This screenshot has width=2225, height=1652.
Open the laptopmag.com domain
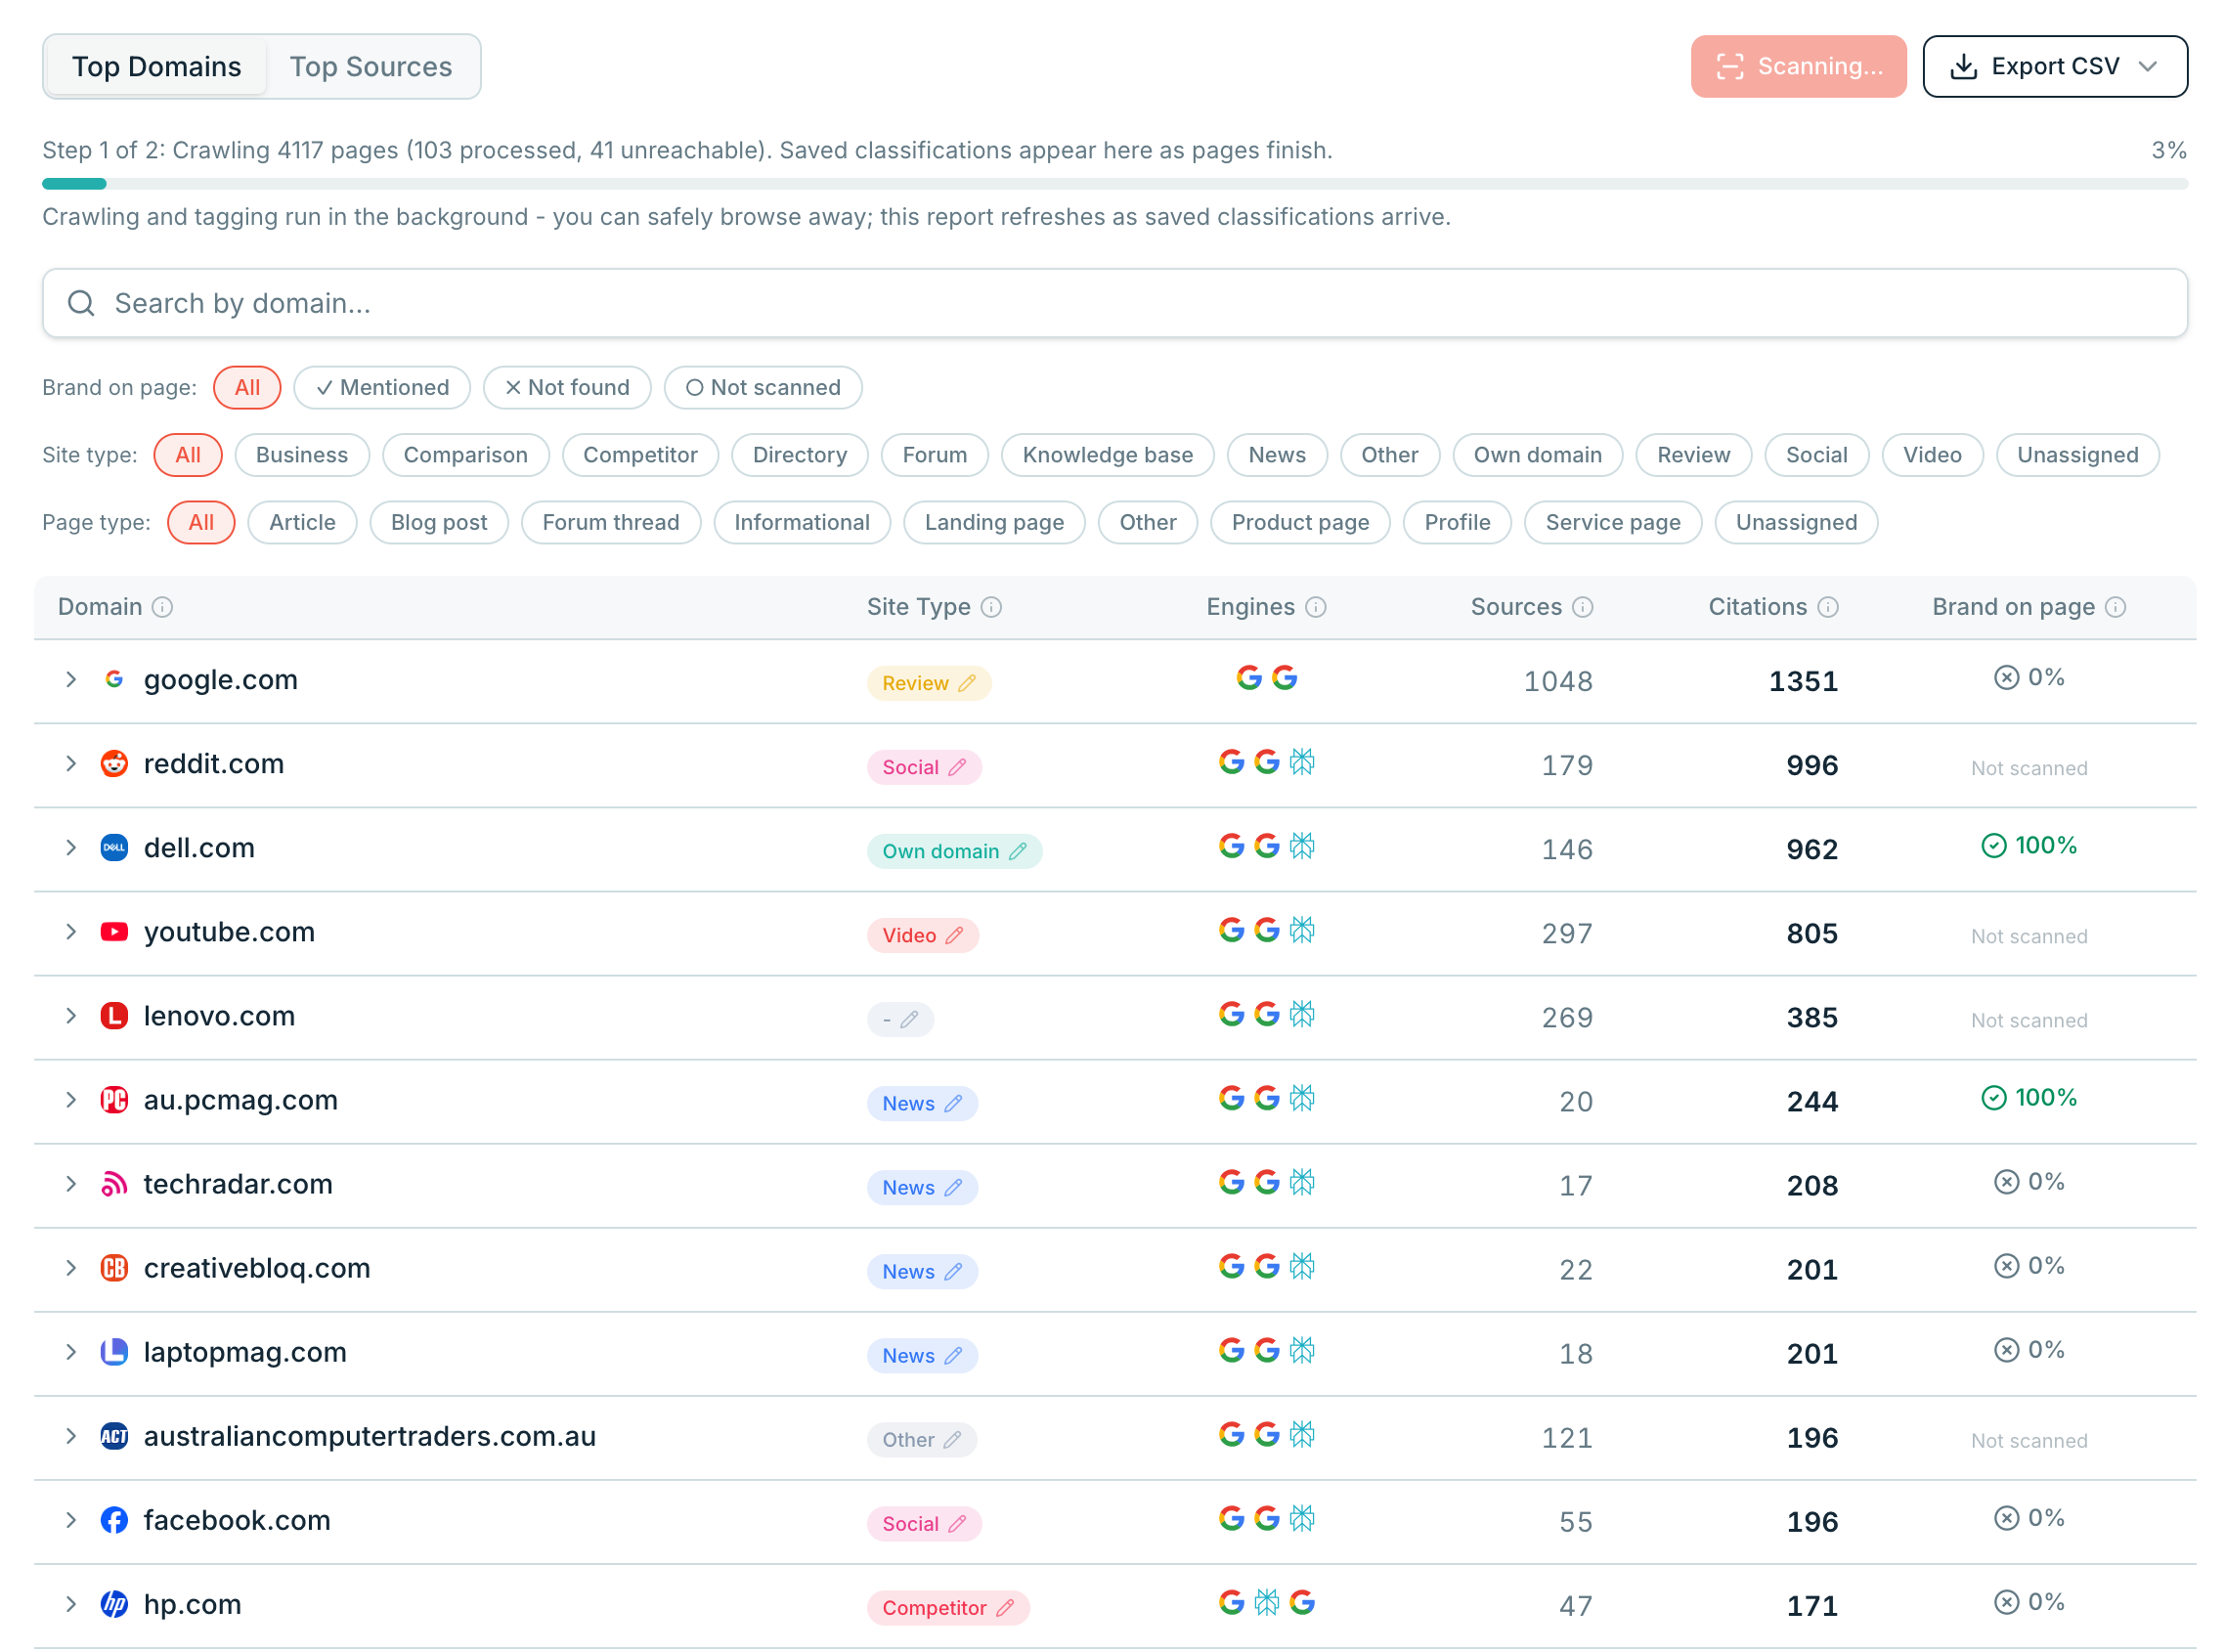point(245,1352)
